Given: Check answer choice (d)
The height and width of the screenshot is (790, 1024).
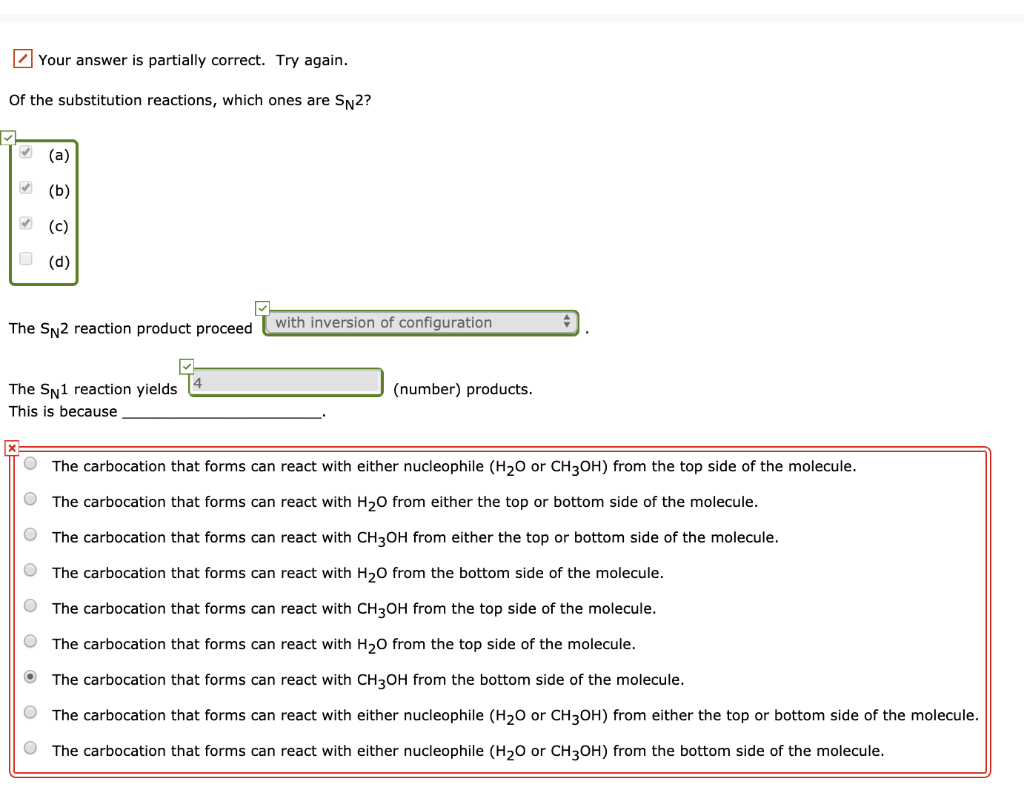Looking at the screenshot, I should 25,258.
